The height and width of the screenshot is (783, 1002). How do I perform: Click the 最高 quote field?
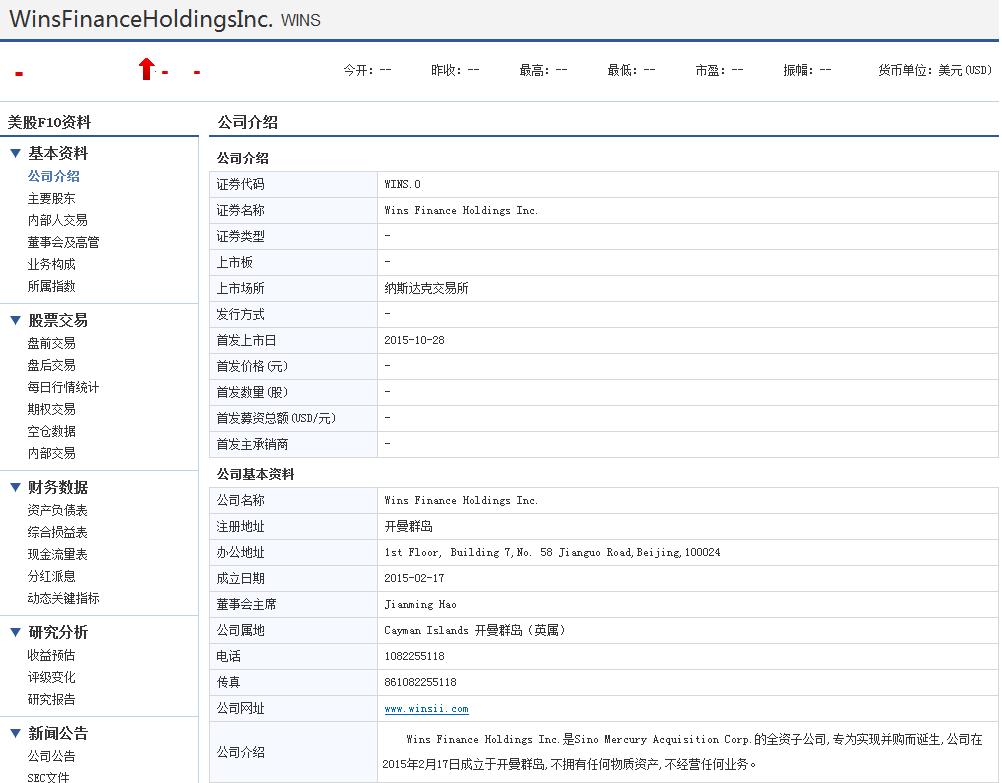pyautogui.click(x=543, y=70)
